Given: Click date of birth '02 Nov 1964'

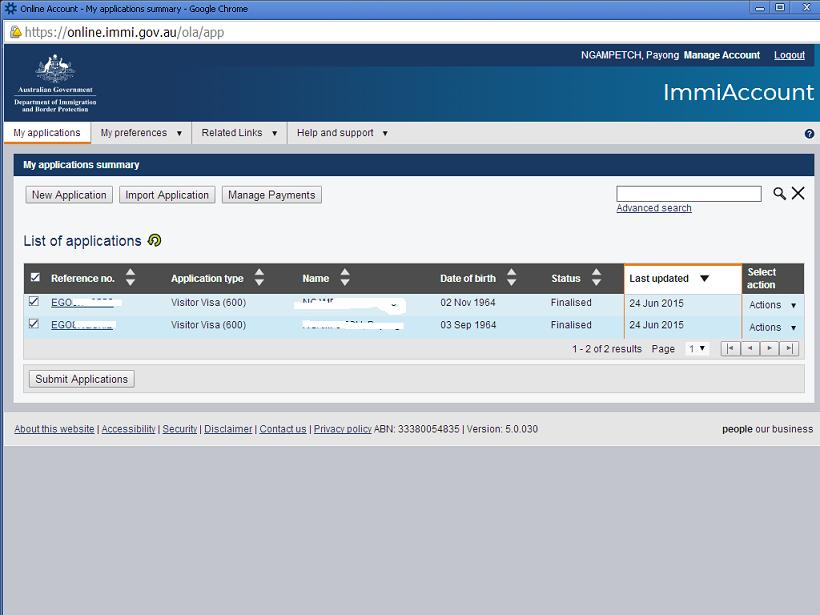Looking at the screenshot, I should coord(468,302).
